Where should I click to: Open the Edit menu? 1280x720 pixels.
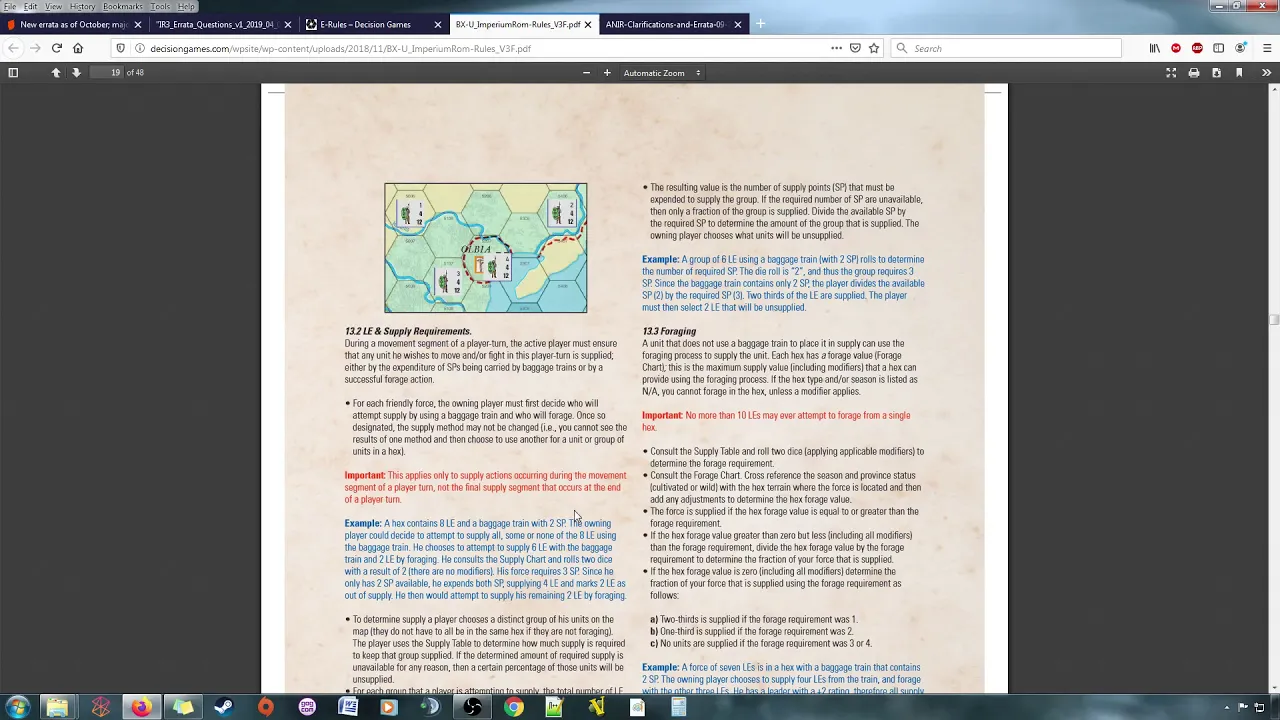coord(31,6)
